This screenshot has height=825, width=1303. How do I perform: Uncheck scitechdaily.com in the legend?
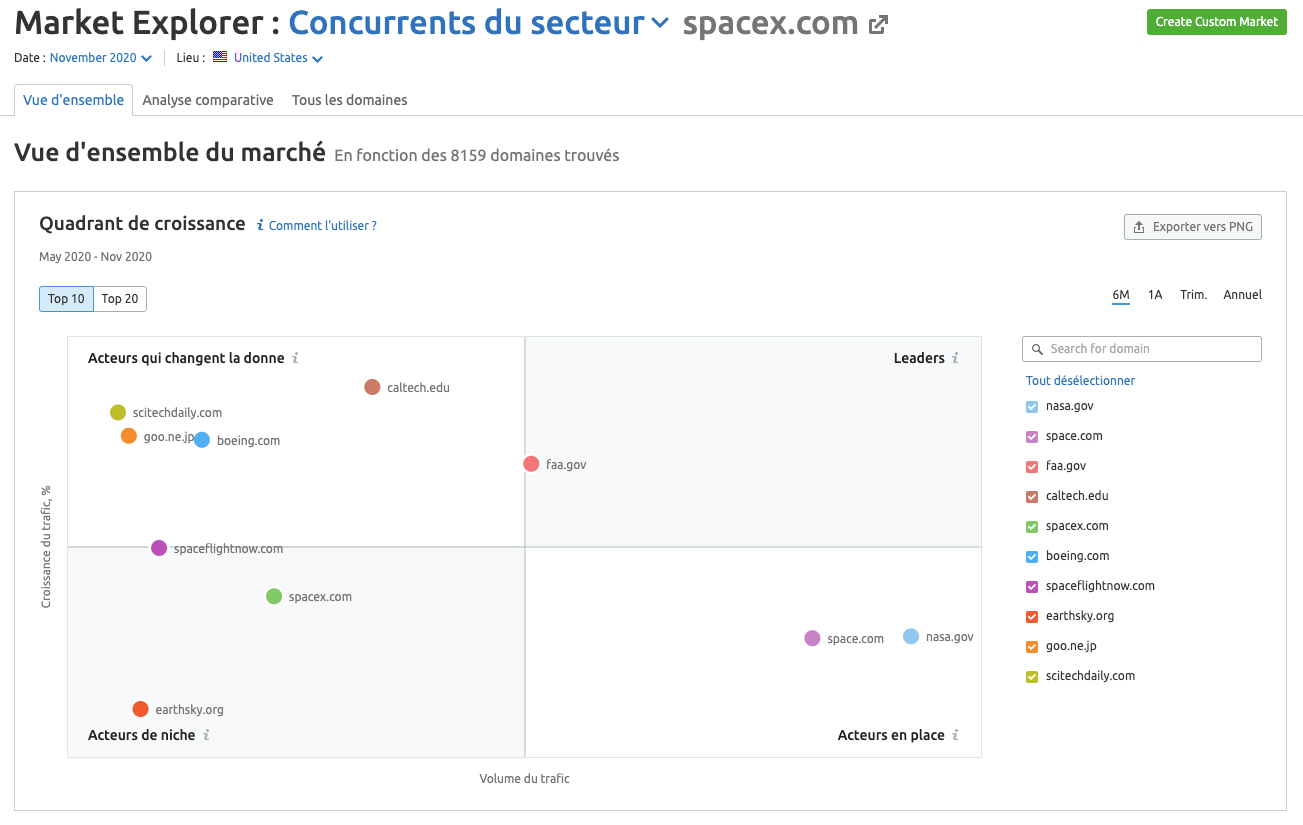coord(1032,677)
